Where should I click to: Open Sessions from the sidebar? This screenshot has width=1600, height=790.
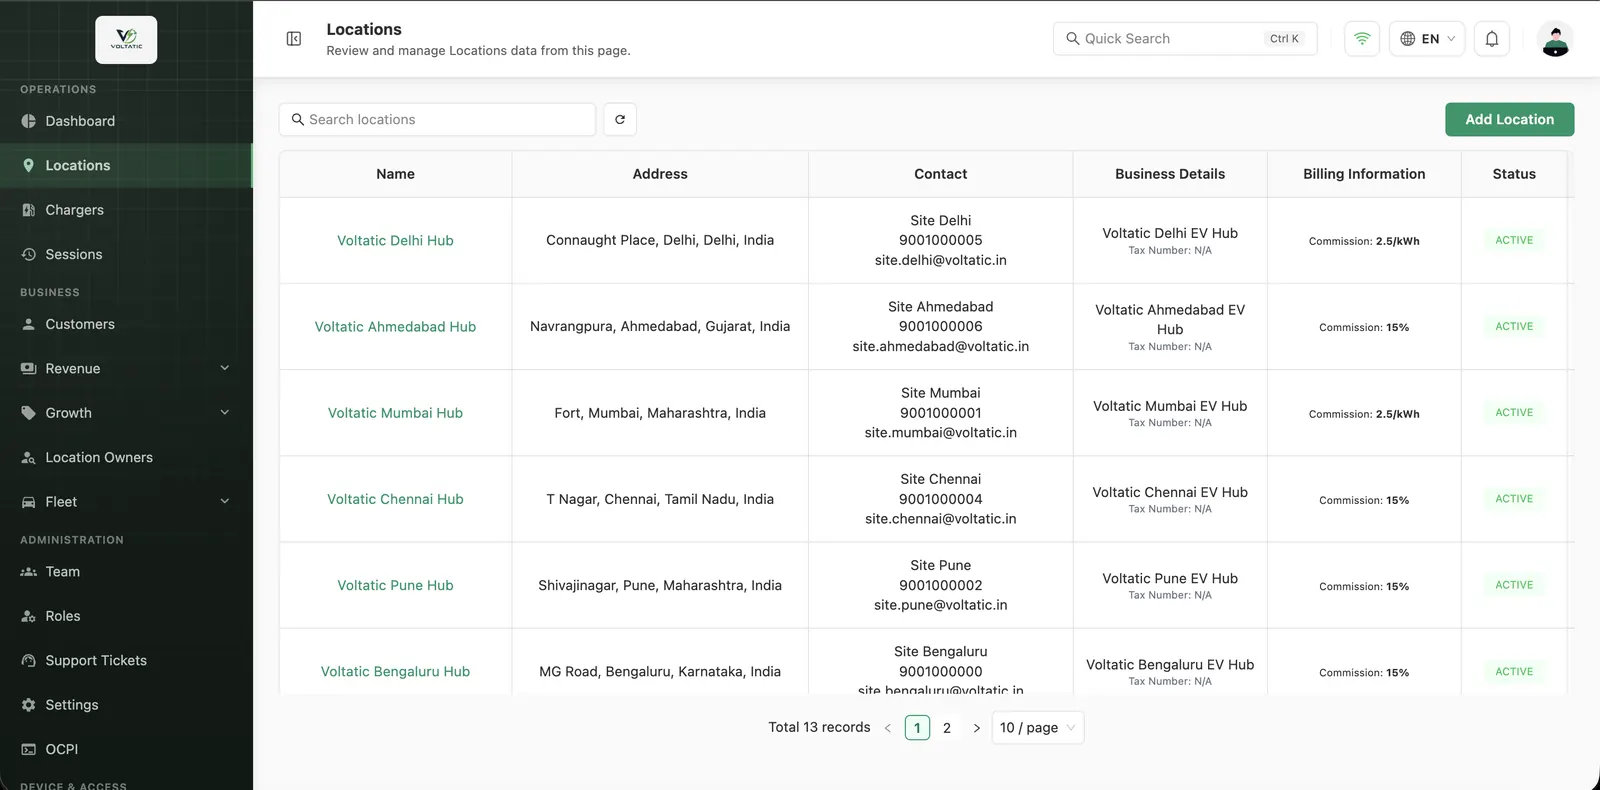(x=126, y=255)
